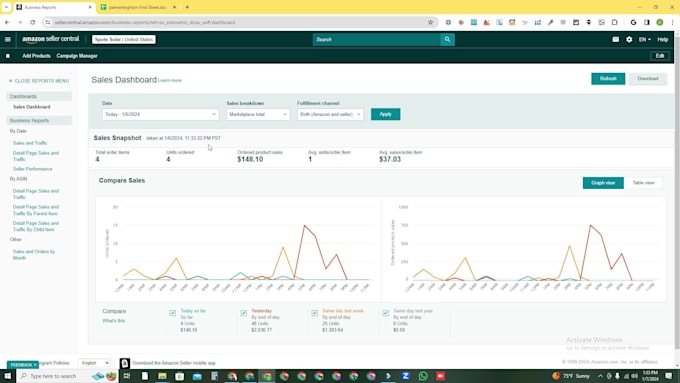Open Help in the header
This screenshot has width=680, height=383.
click(x=663, y=39)
